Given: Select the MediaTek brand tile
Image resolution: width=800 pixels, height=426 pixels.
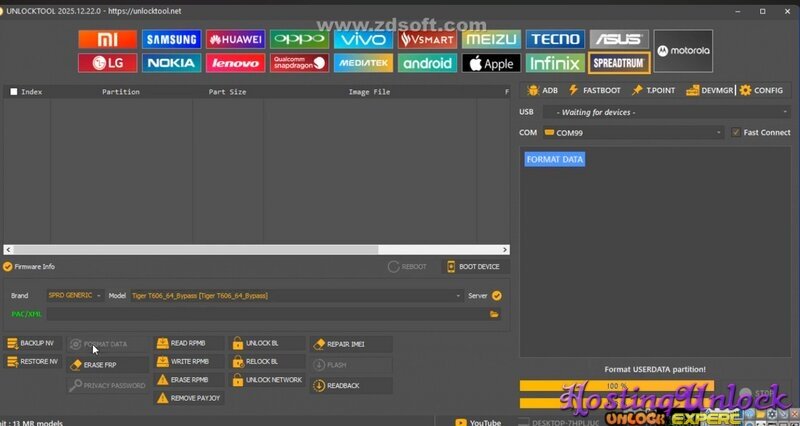Looking at the screenshot, I should [362, 63].
